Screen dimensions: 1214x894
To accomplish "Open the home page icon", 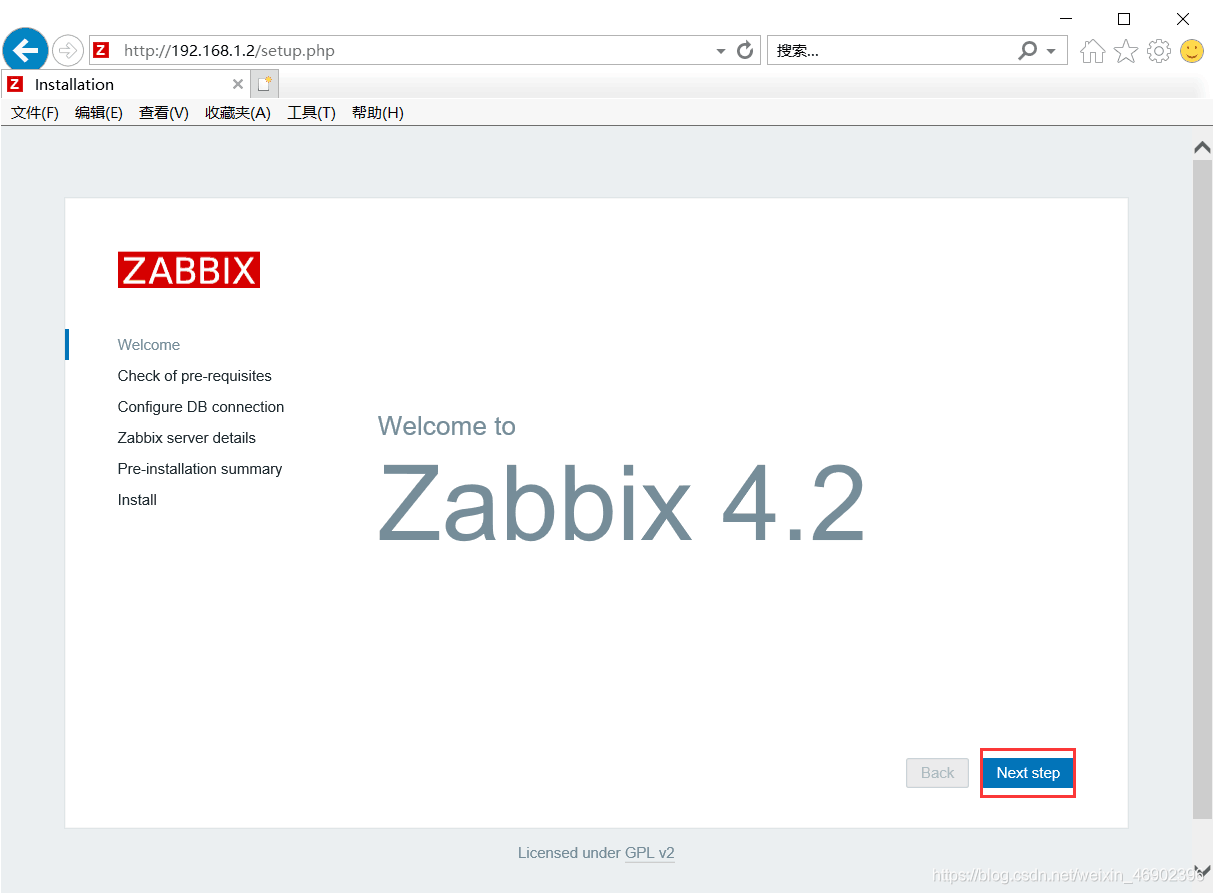I will click(1093, 51).
